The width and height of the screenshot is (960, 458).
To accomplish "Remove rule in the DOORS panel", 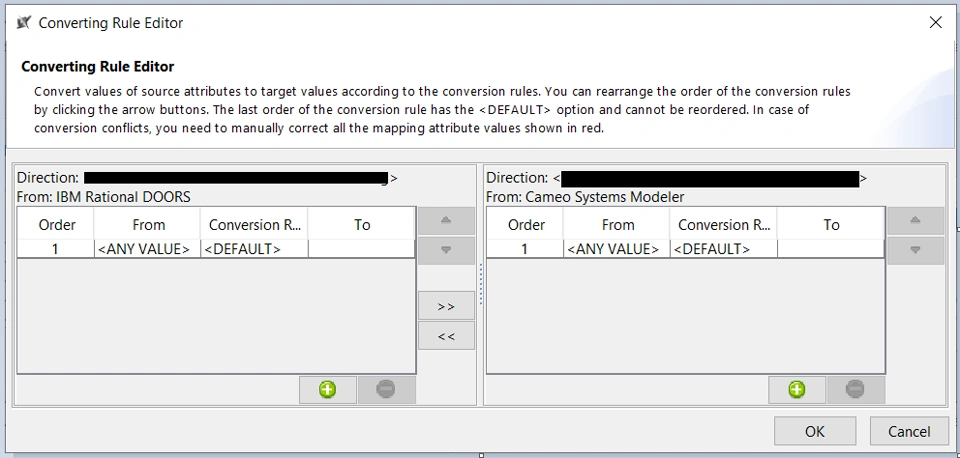I will tap(386, 390).
